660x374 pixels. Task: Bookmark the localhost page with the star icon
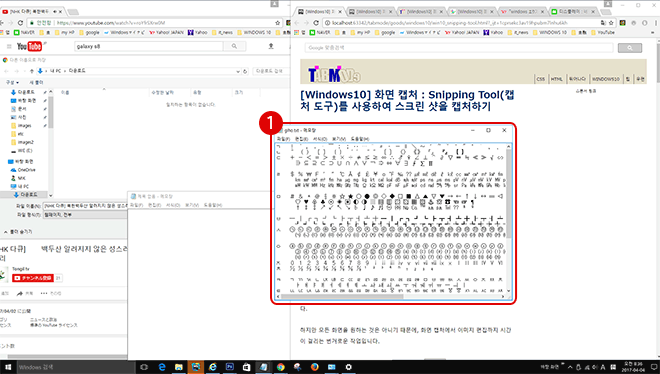point(611,23)
